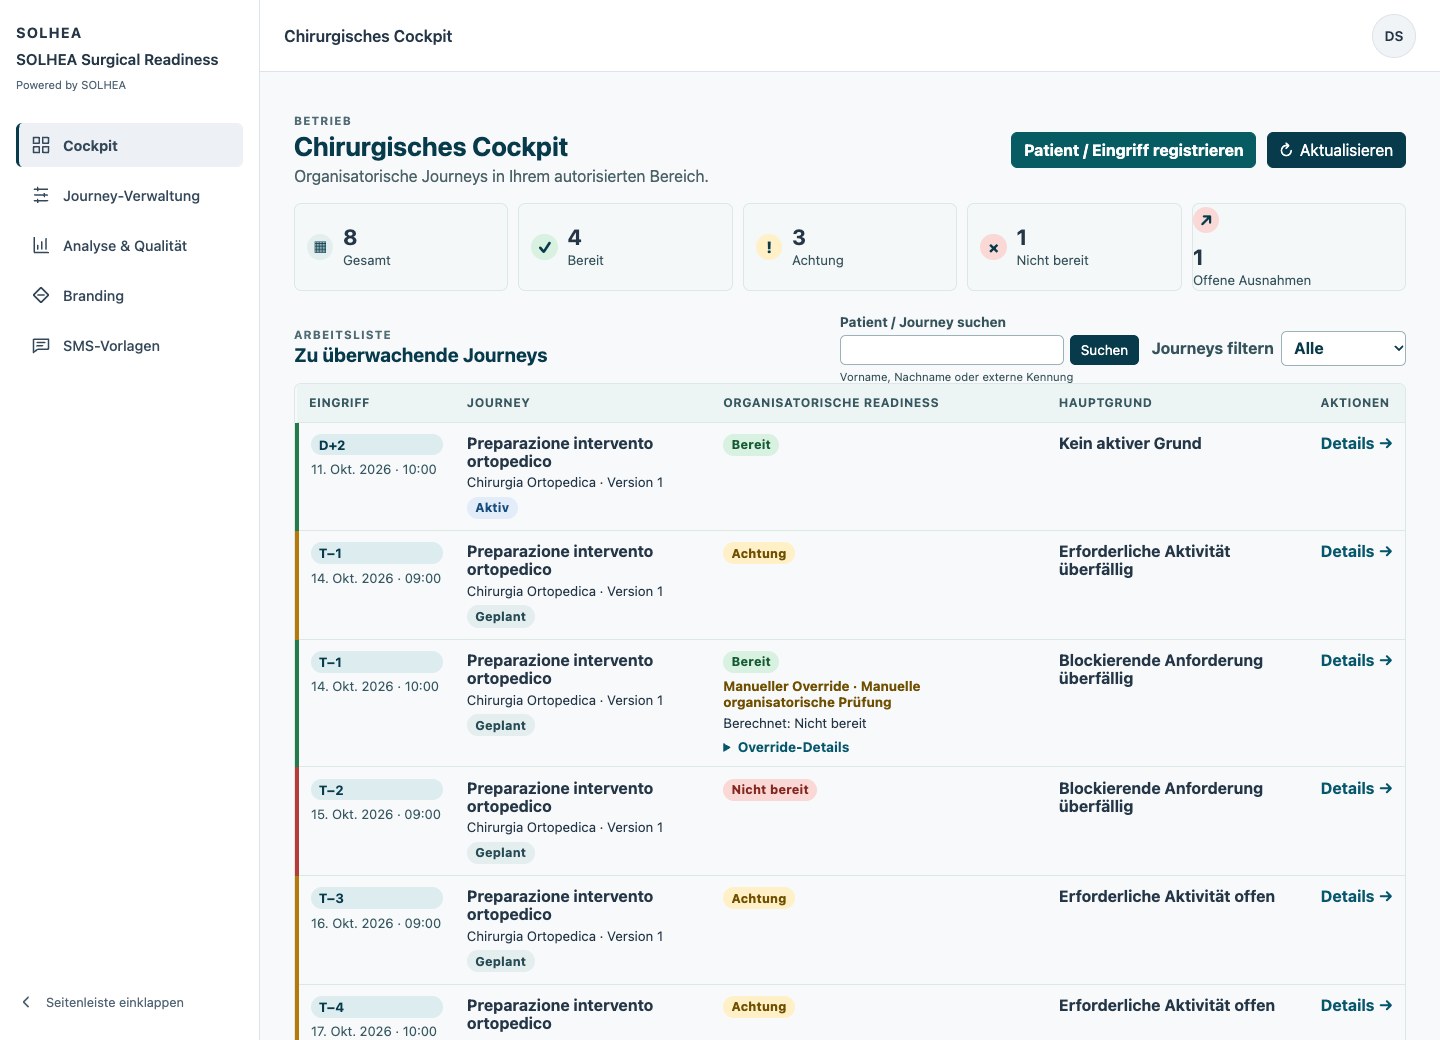Open the DS user avatar

[x=1394, y=36]
